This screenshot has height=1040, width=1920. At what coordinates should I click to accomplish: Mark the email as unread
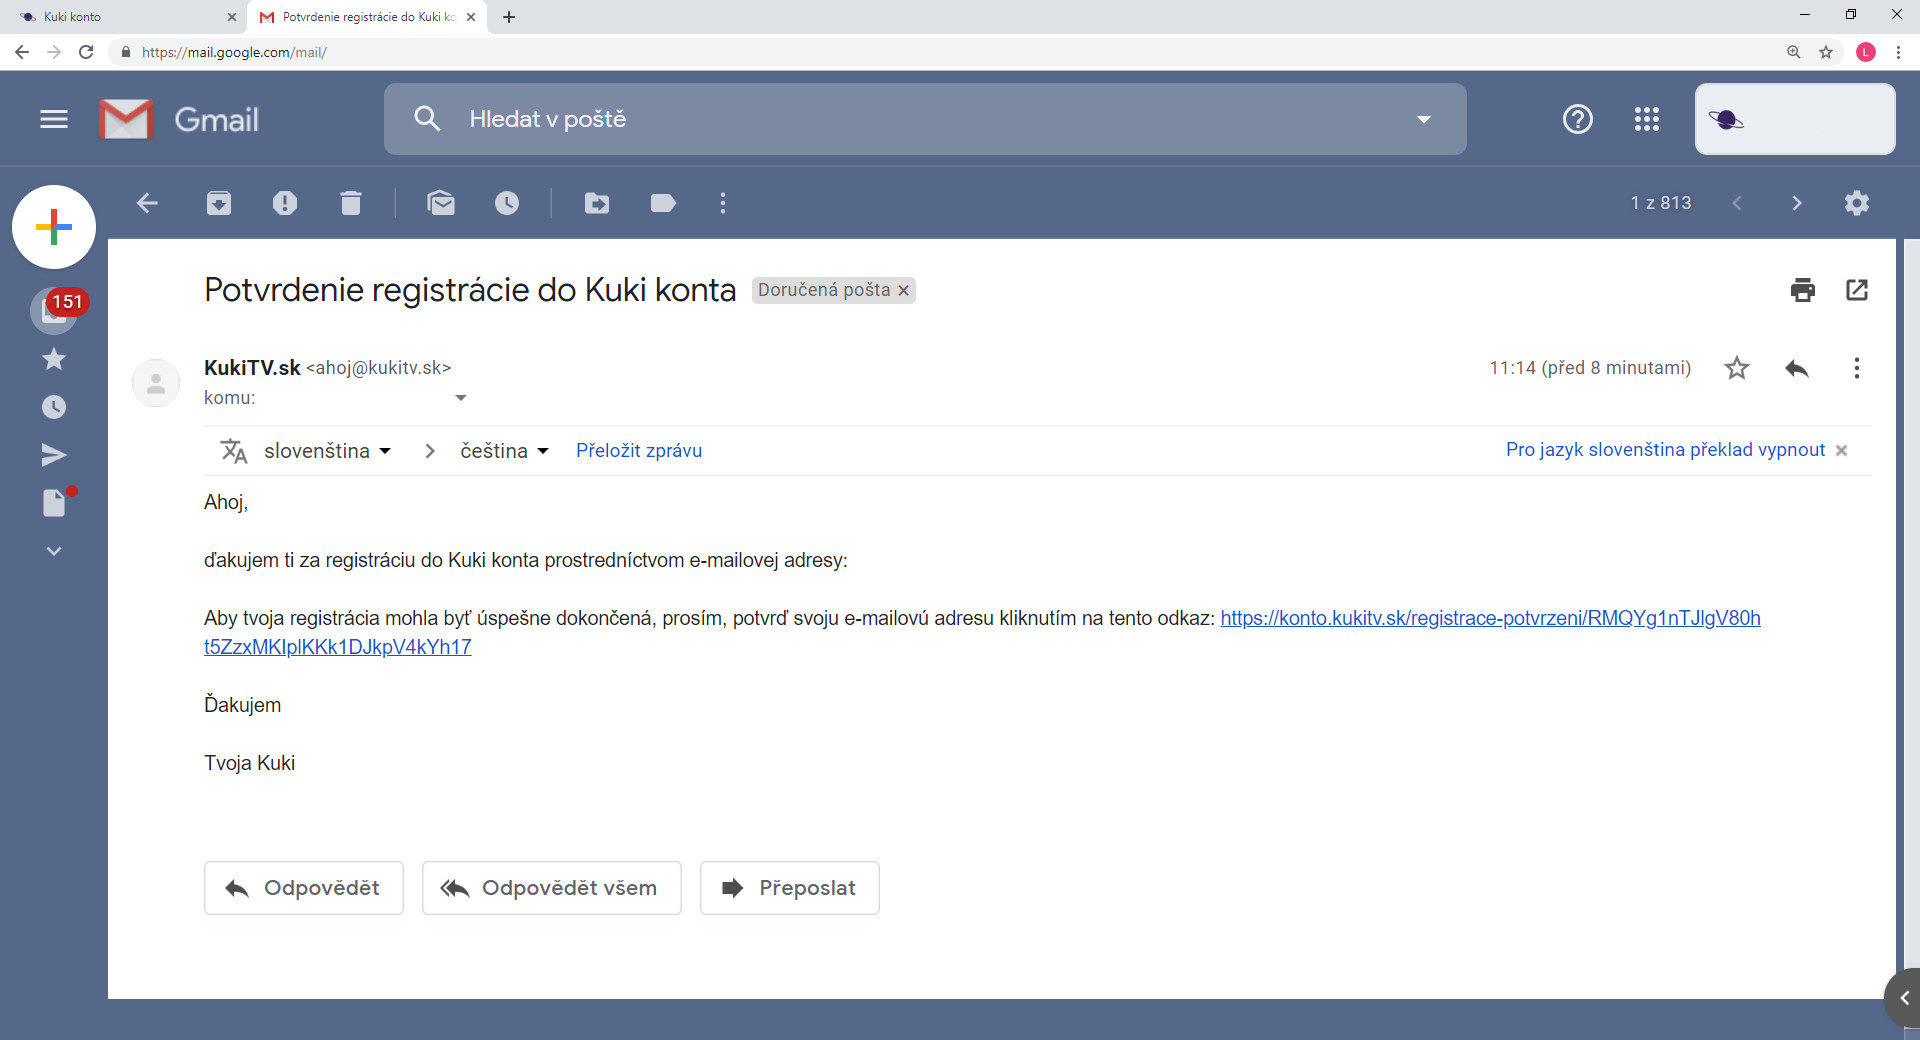(x=441, y=203)
